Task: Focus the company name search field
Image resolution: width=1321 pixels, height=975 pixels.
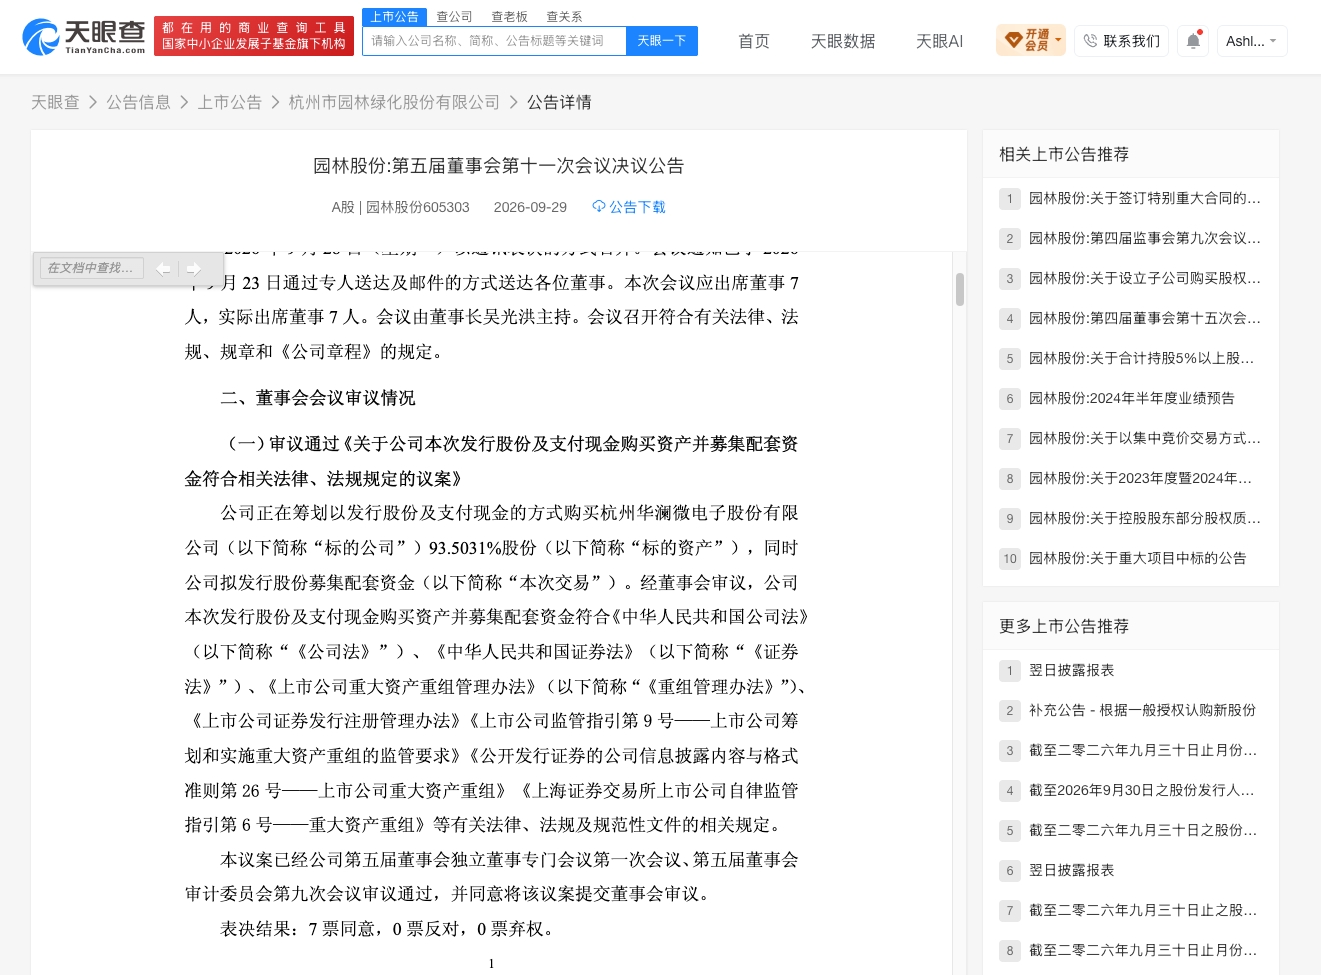Action: click(x=494, y=41)
